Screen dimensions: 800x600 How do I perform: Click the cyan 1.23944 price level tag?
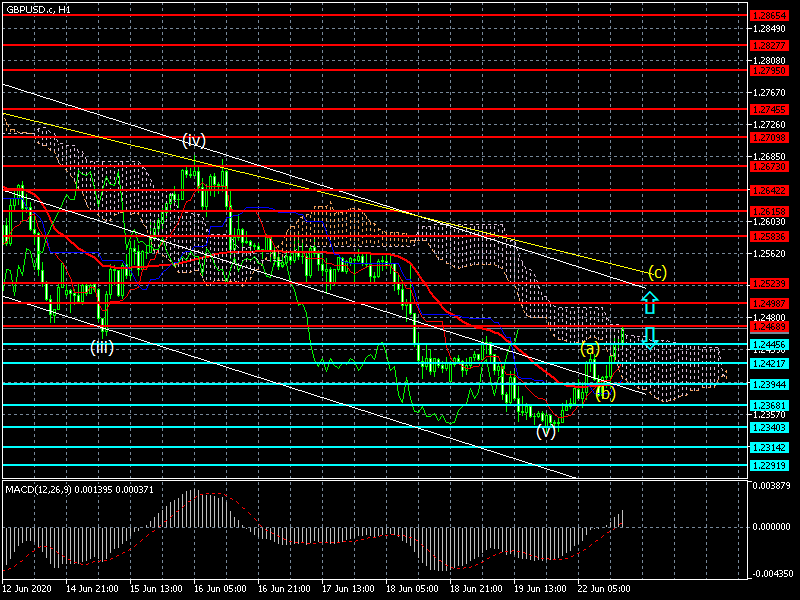pos(769,384)
